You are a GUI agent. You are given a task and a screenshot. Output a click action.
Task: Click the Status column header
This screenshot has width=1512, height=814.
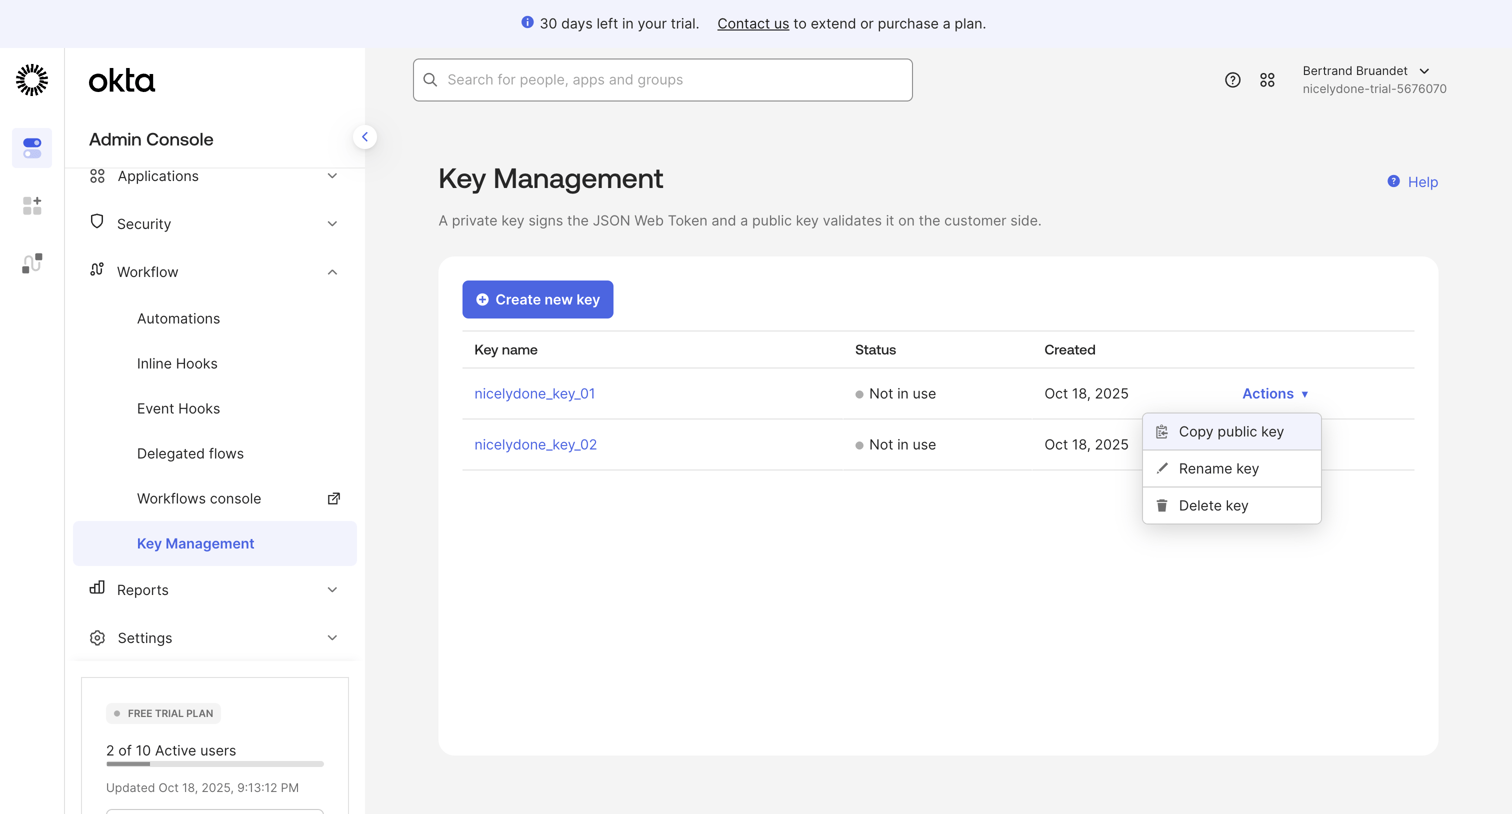pyautogui.click(x=875, y=350)
